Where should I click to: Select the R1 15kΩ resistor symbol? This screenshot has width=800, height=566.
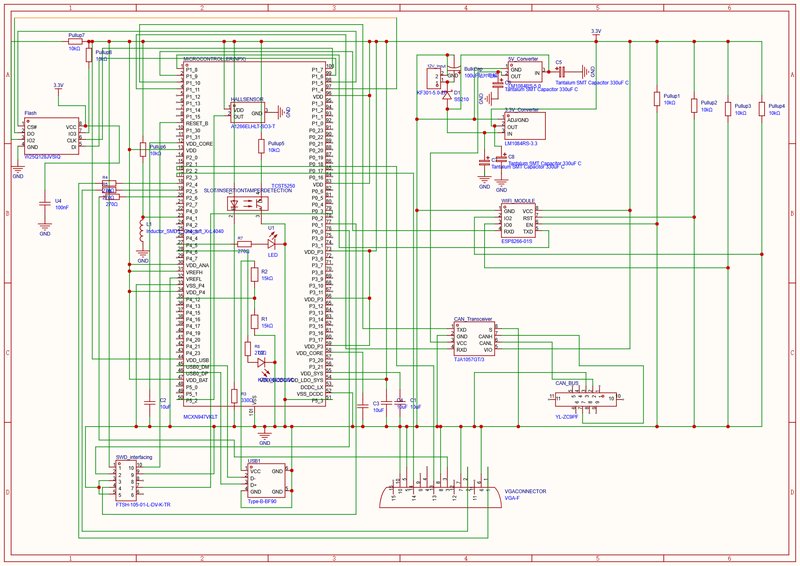pos(254,322)
